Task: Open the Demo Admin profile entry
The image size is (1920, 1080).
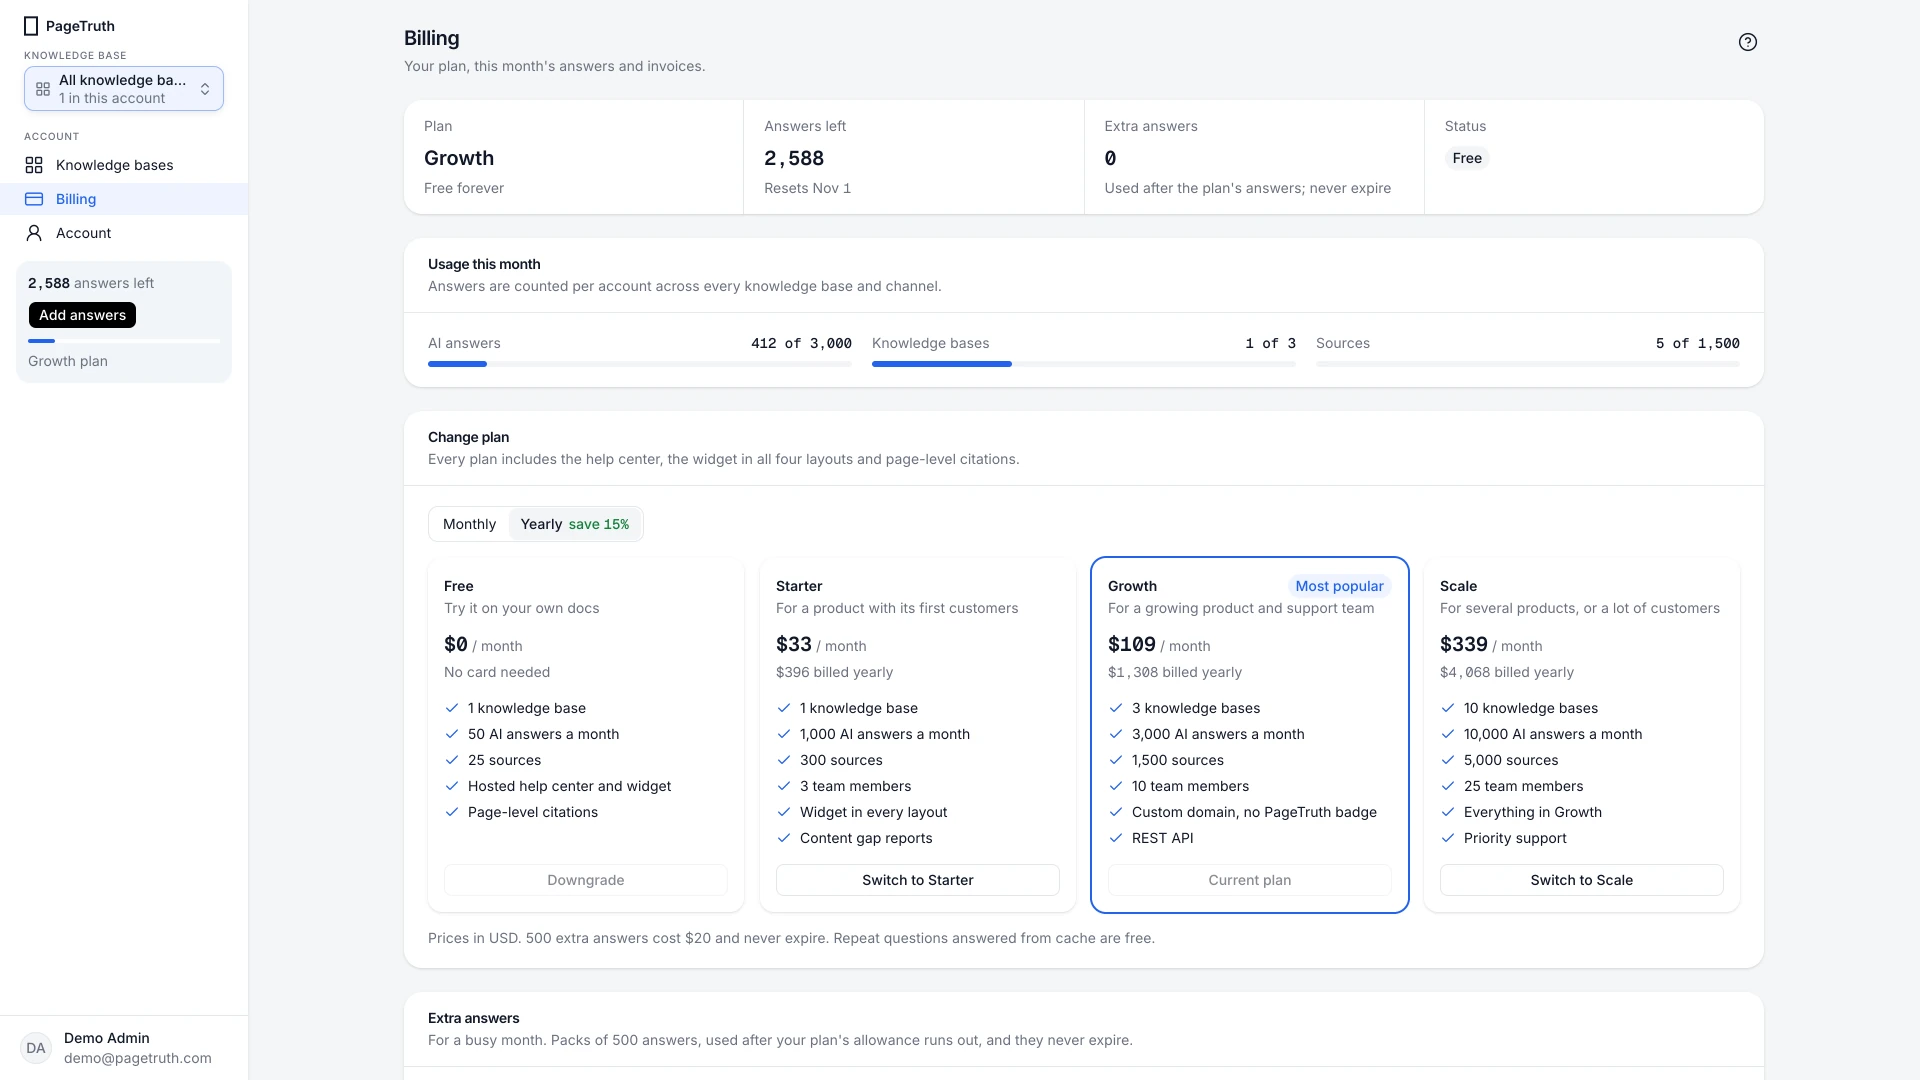Action: pyautogui.click(x=124, y=1048)
